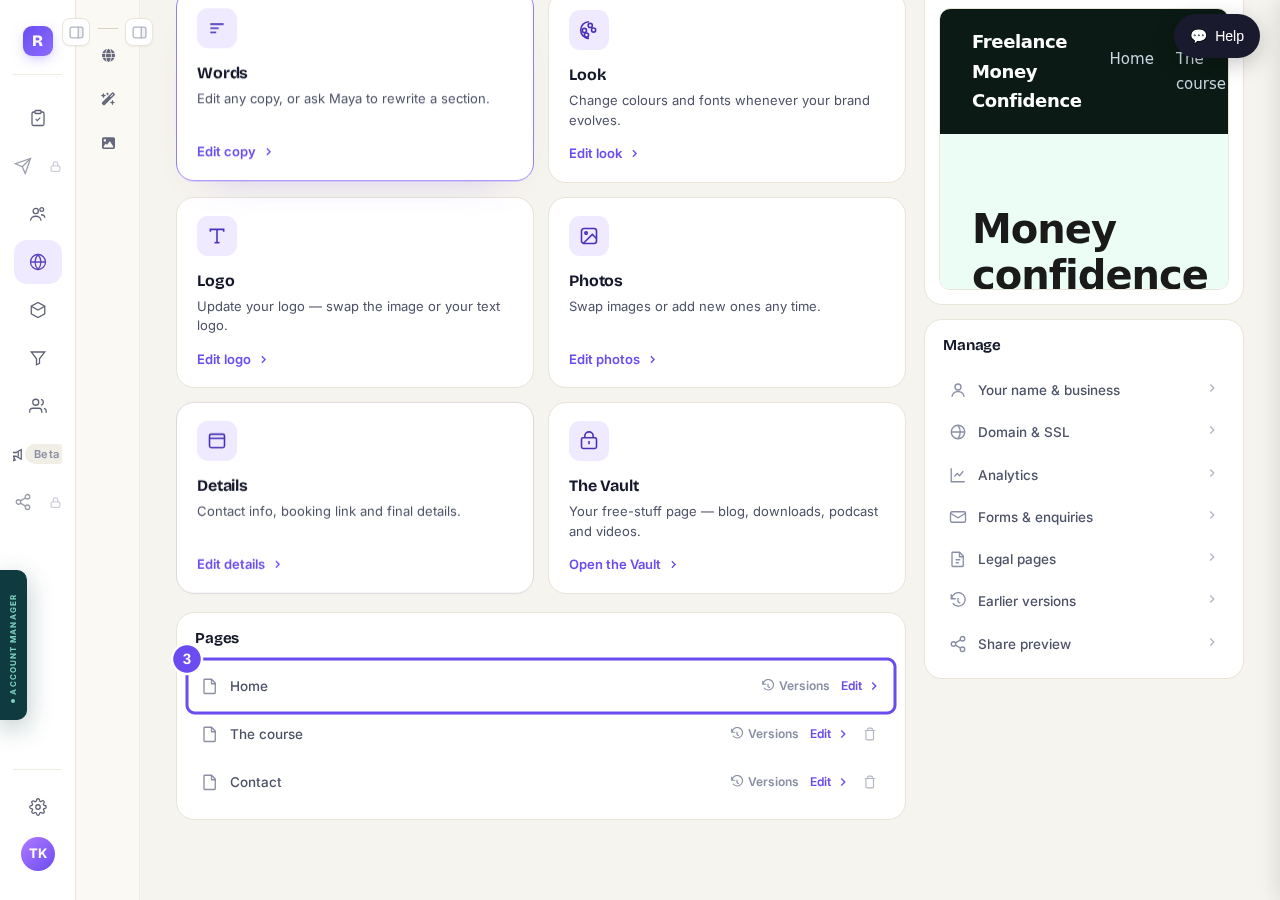Toggle the second panel layout icon

point(139,32)
